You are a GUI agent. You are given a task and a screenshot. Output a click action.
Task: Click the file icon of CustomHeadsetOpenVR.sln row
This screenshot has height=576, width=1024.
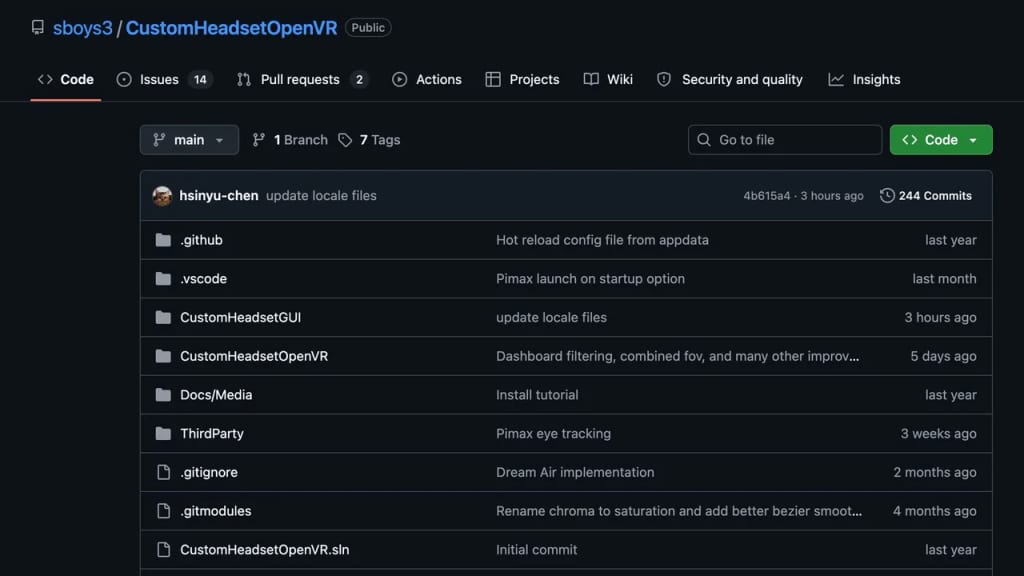pos(163,550)
